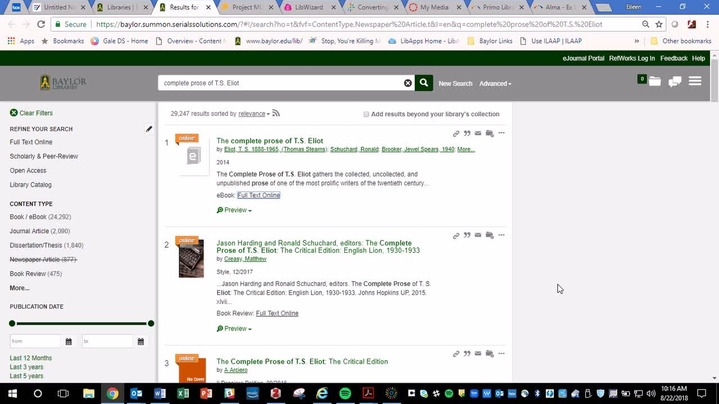Check 'Add results beyond your library's collection'
719x404 pixels.
(x=366, y=114)
